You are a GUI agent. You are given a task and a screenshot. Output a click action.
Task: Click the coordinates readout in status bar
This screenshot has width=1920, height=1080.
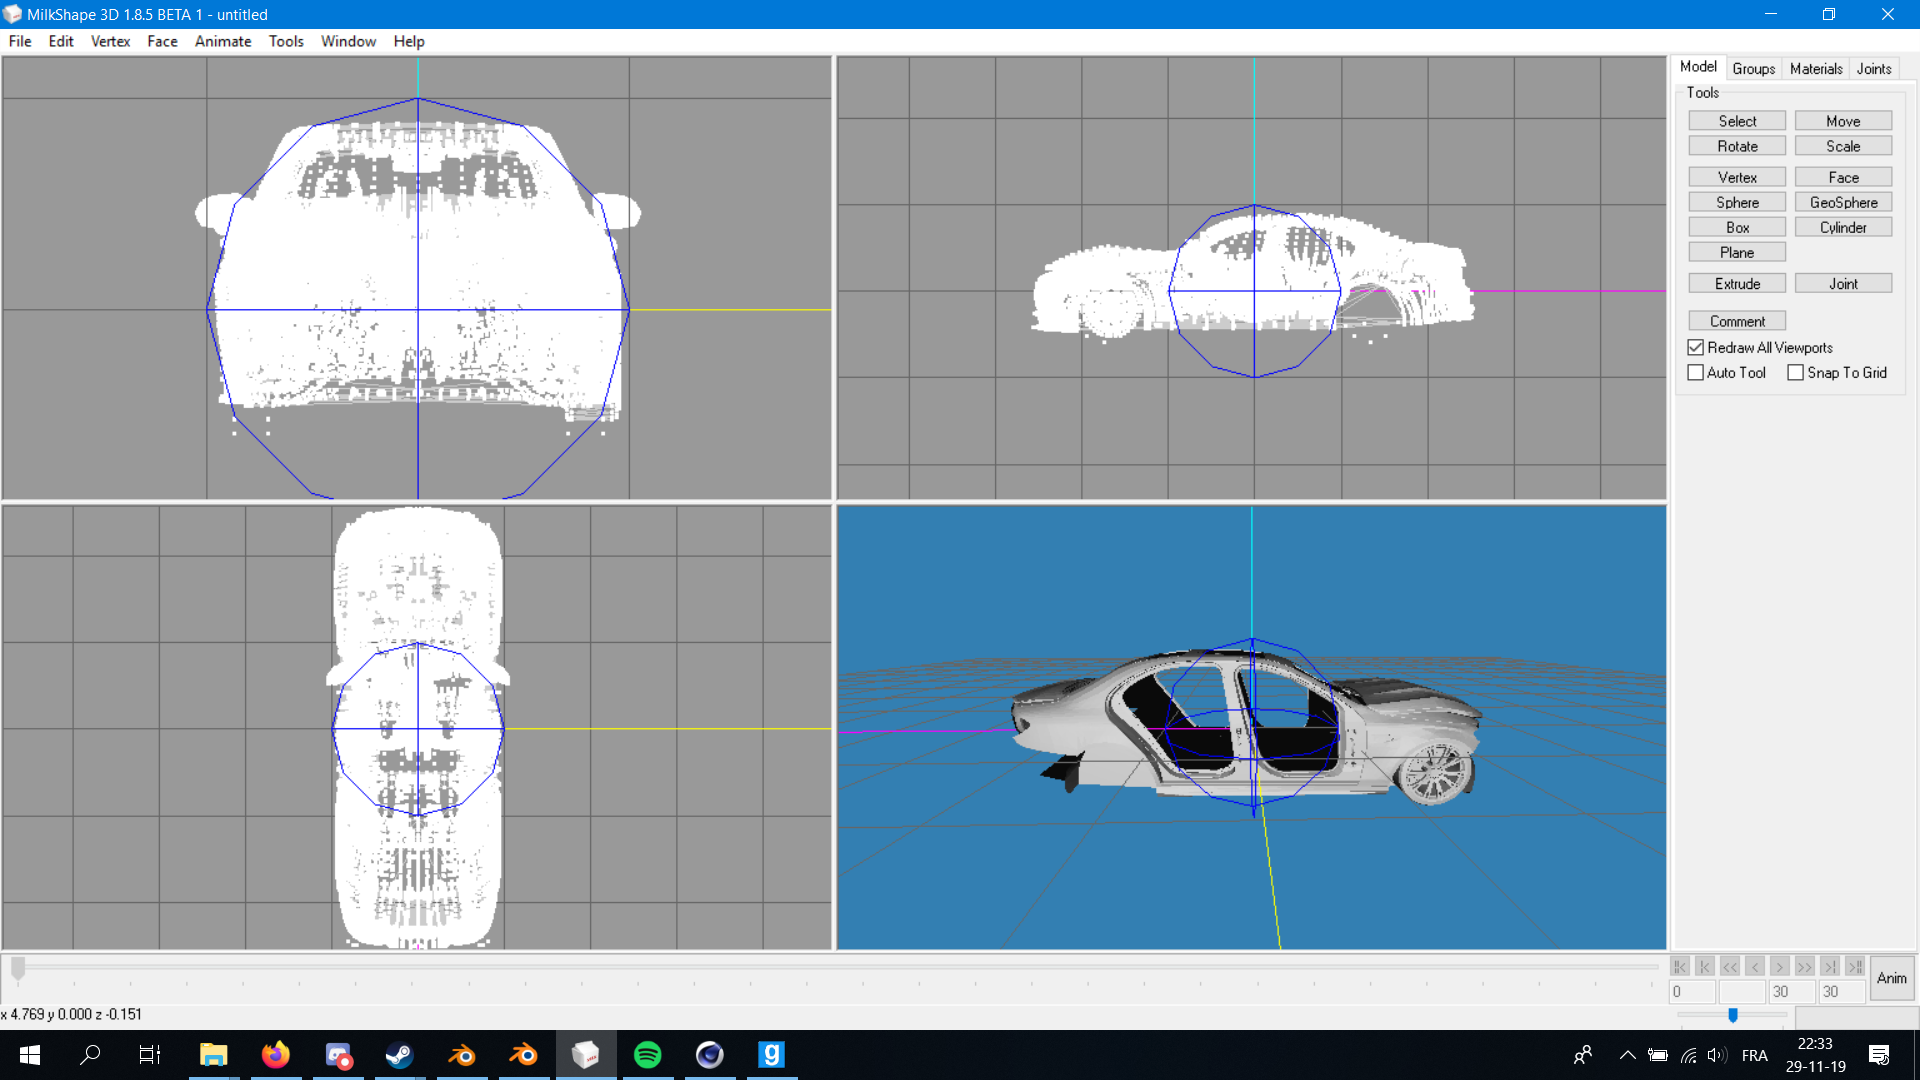click(x=72, y=1014)
